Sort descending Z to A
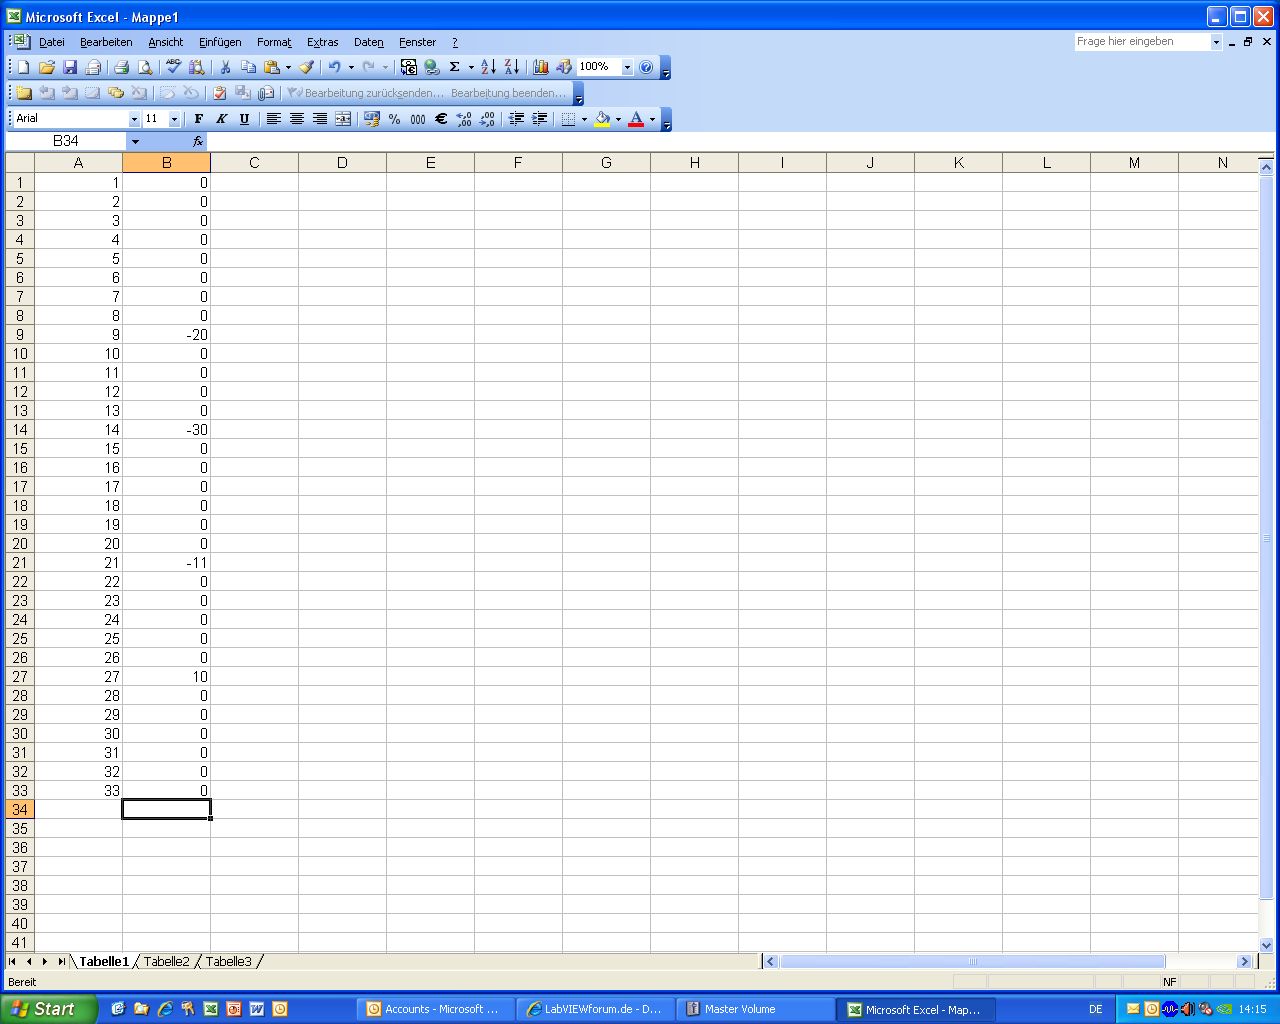 coord(511,67)
